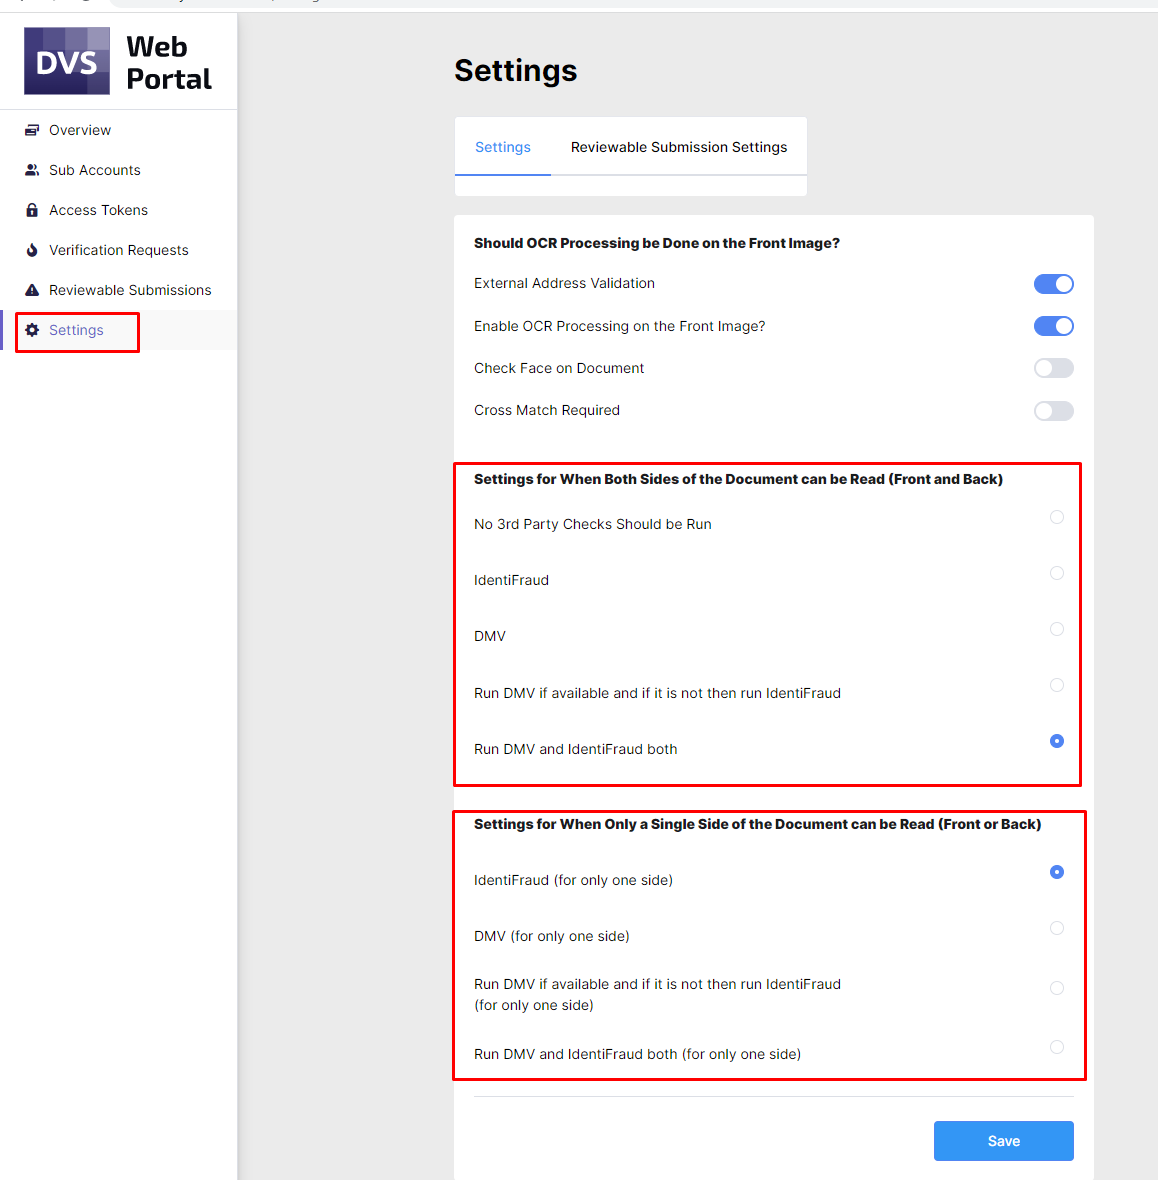Click the DVS logo icon
Screen dimensions: 1158x1180
(x=67, y=61)
